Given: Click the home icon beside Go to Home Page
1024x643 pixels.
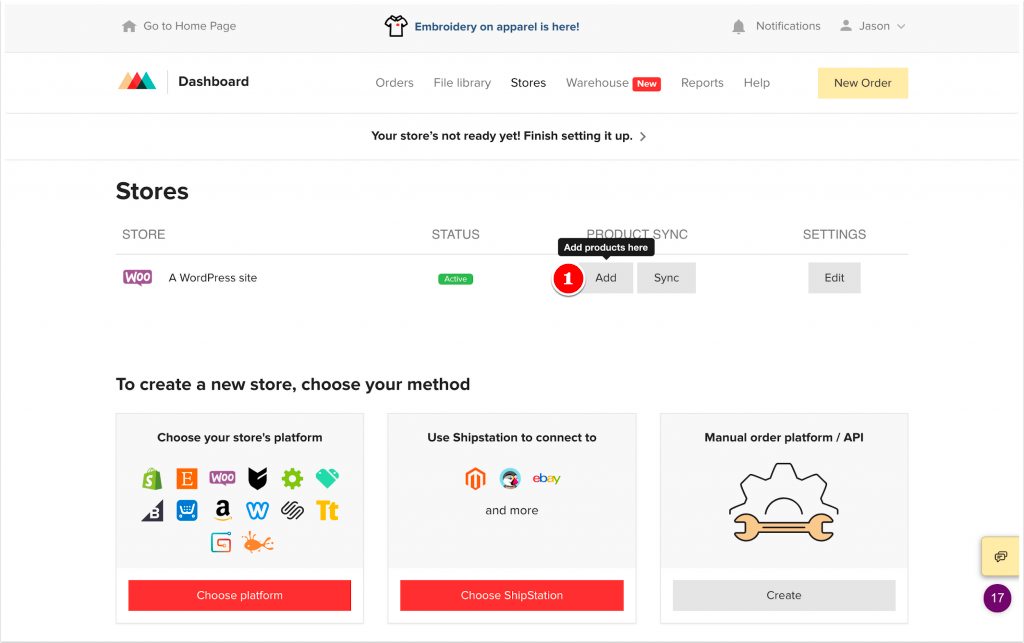Looking at the screenshot, I should (129, 26).
